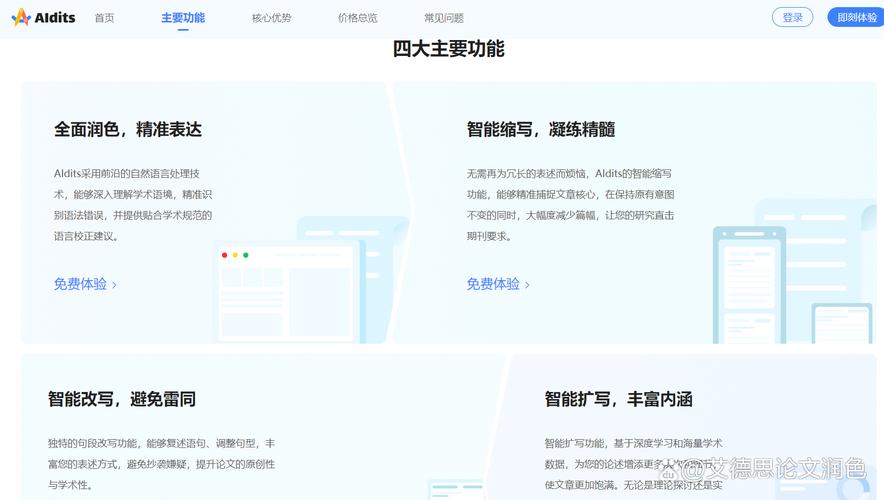Viewport: 884px width, 500px height.
Task: Click the 四大主要功能 page title
Action: tap(449, 49)
